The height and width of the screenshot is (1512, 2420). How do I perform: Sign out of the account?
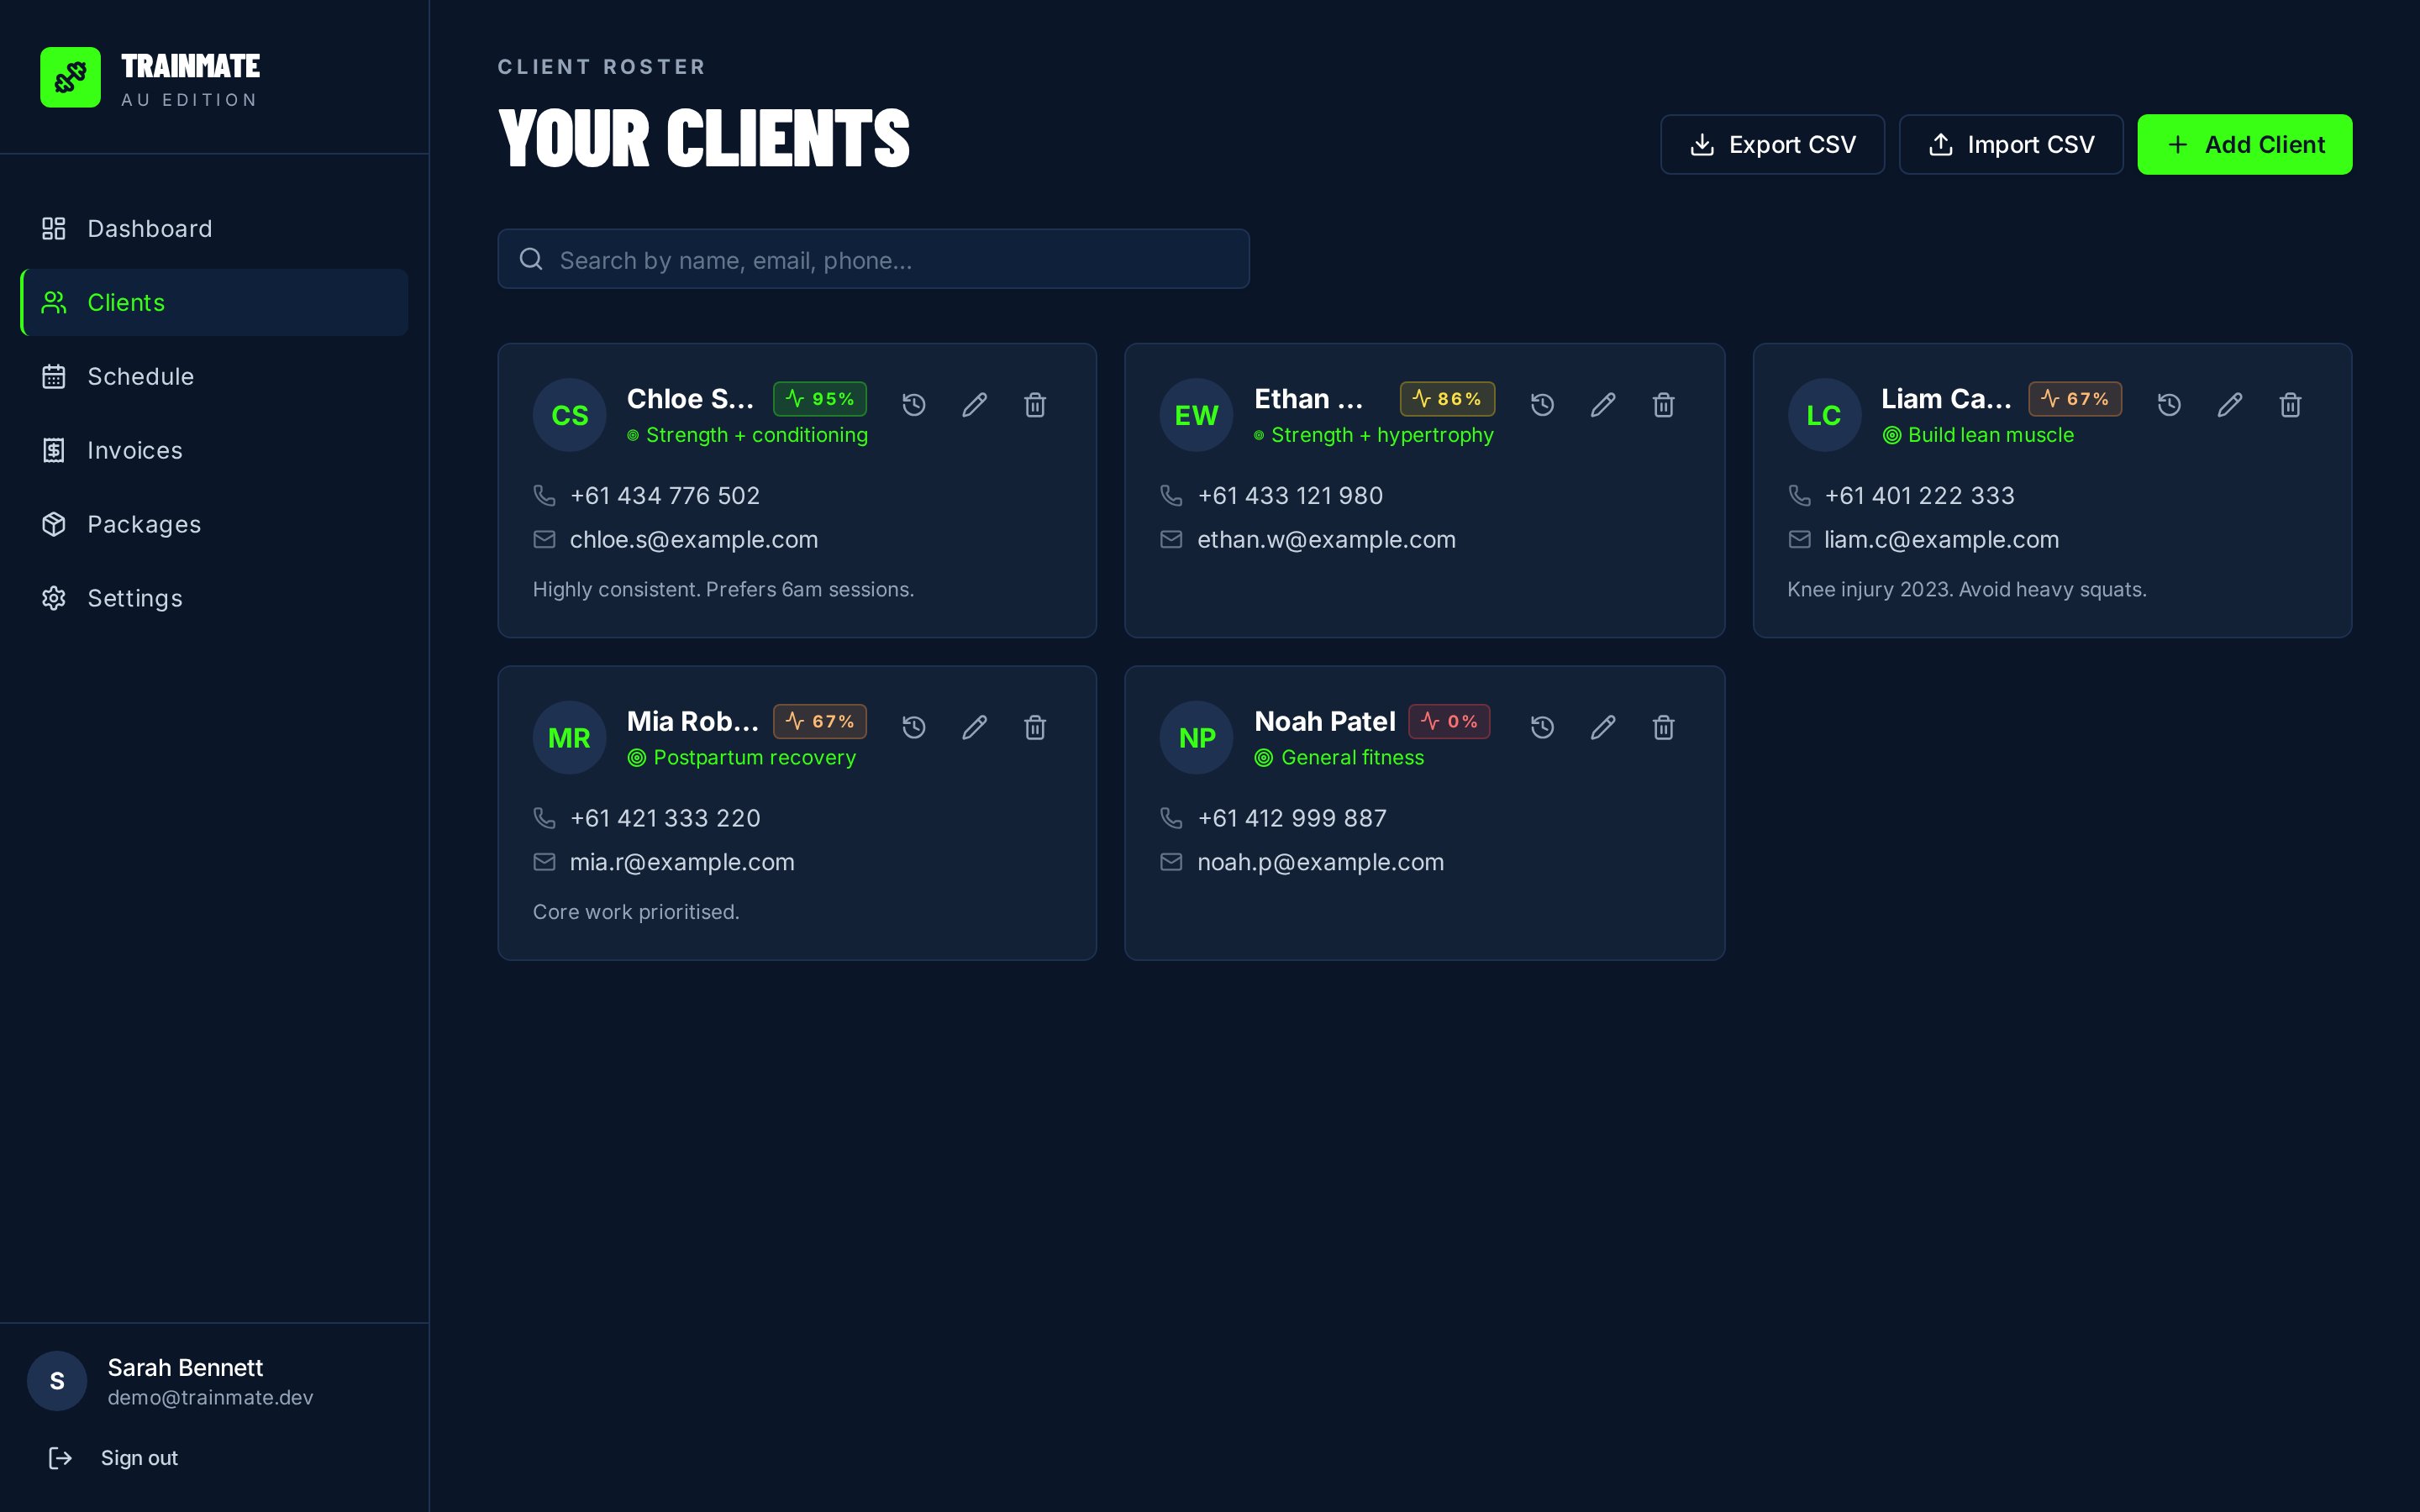113,1458
